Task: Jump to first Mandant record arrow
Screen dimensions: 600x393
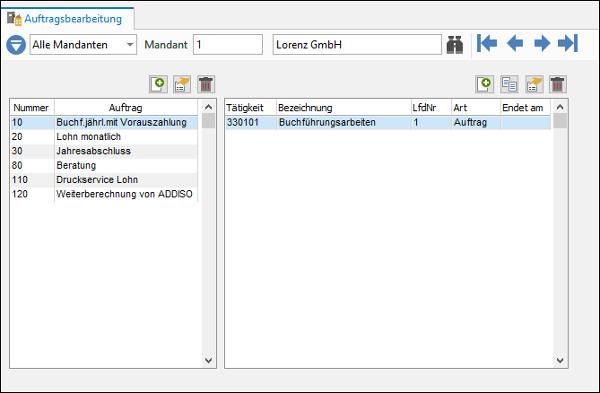Action: click(487, 43)
